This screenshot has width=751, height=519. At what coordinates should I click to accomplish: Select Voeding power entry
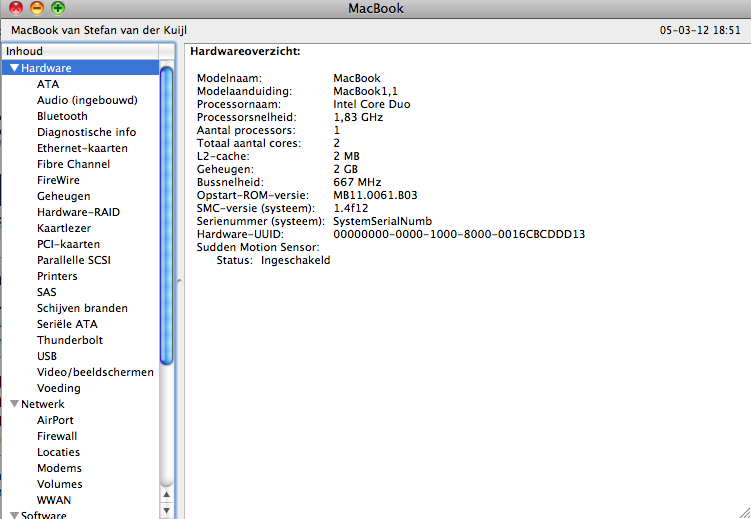coord(58,388)
